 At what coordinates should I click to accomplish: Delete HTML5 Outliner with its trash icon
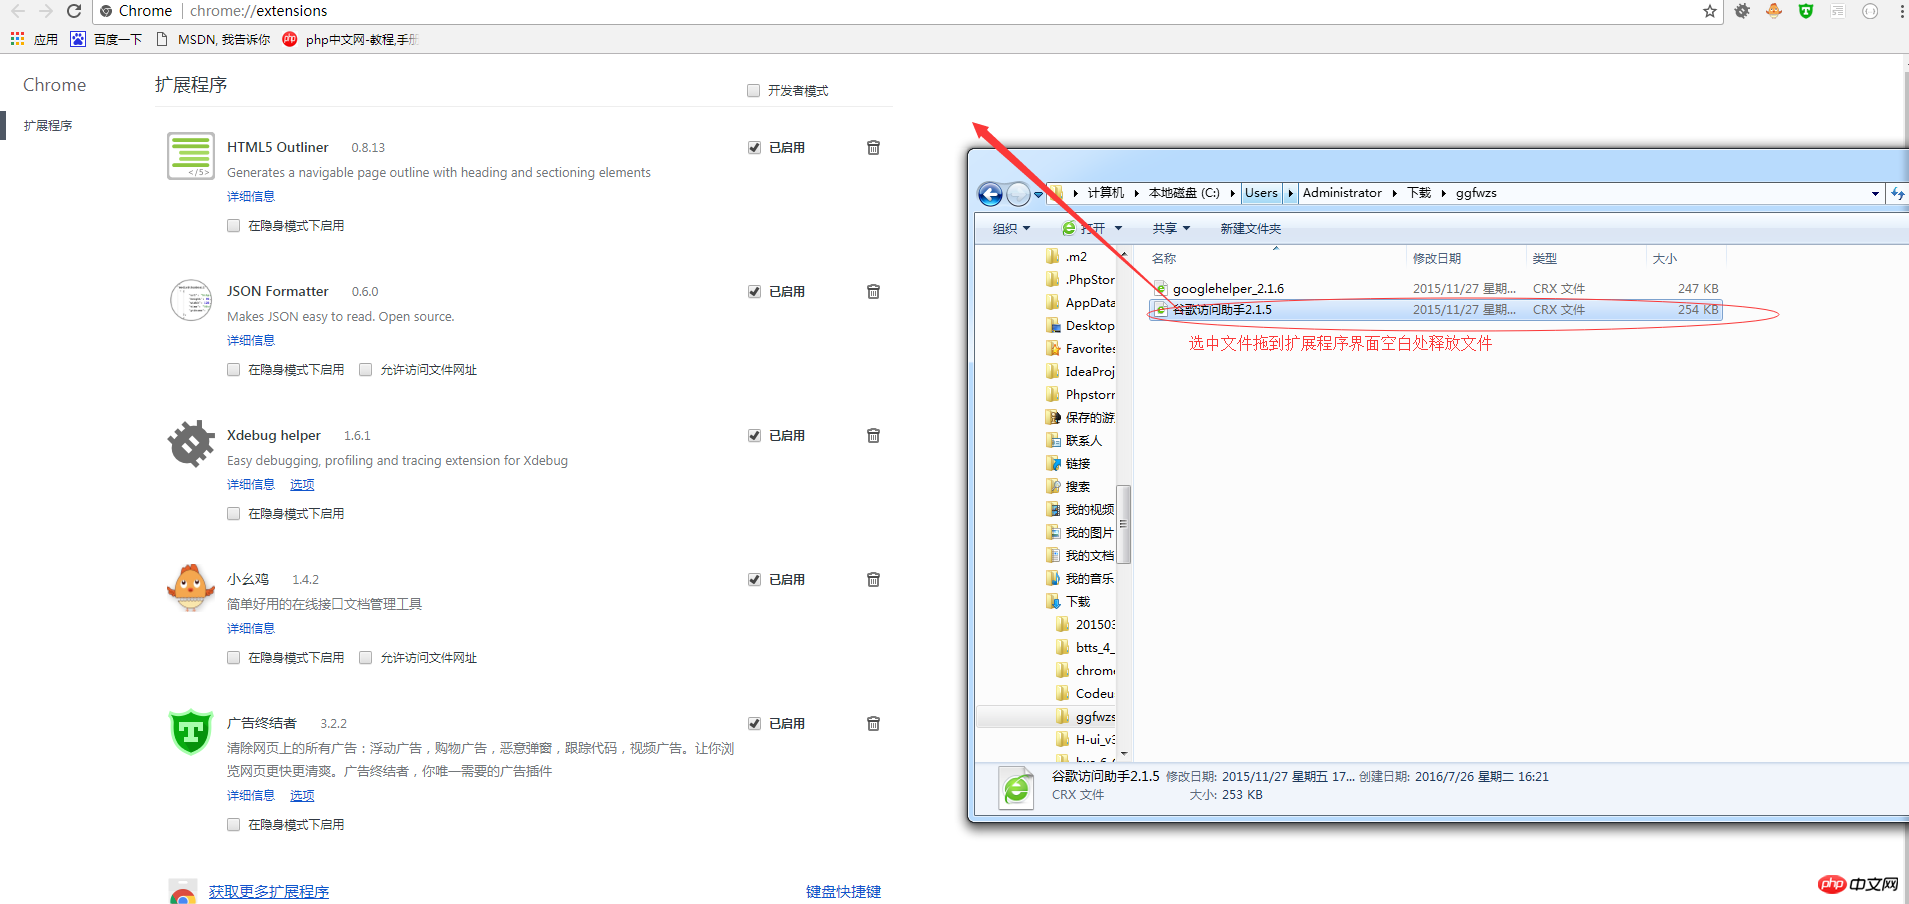click(x=873, y=147)
